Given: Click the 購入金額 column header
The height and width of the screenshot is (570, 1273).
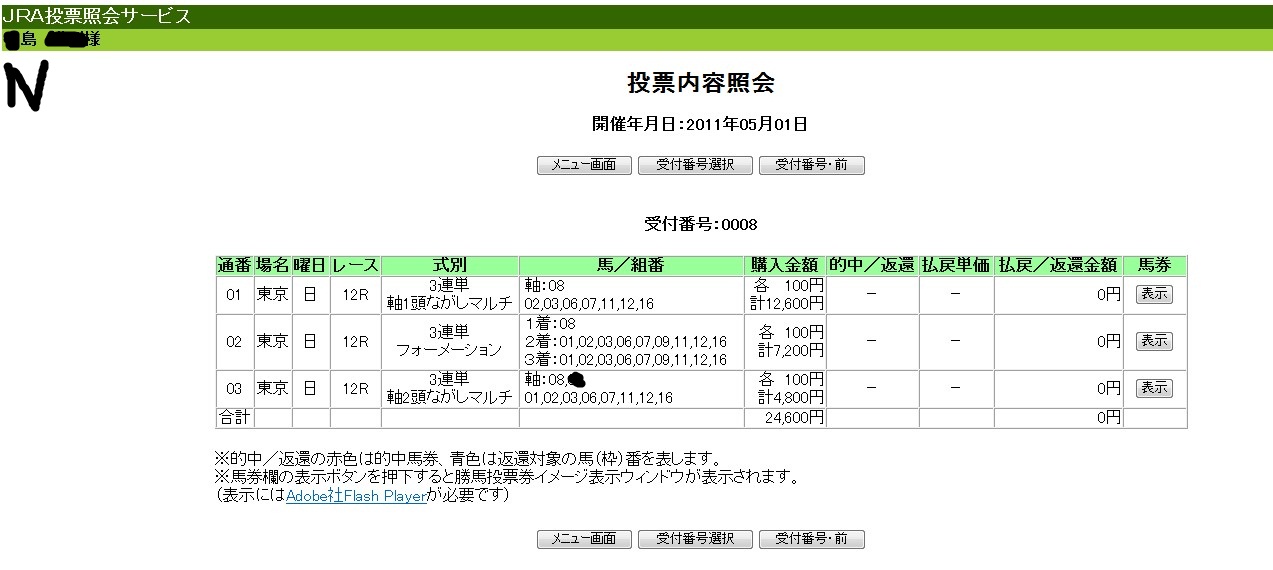Looking at the screenshot, I should [x=785, y=266].
